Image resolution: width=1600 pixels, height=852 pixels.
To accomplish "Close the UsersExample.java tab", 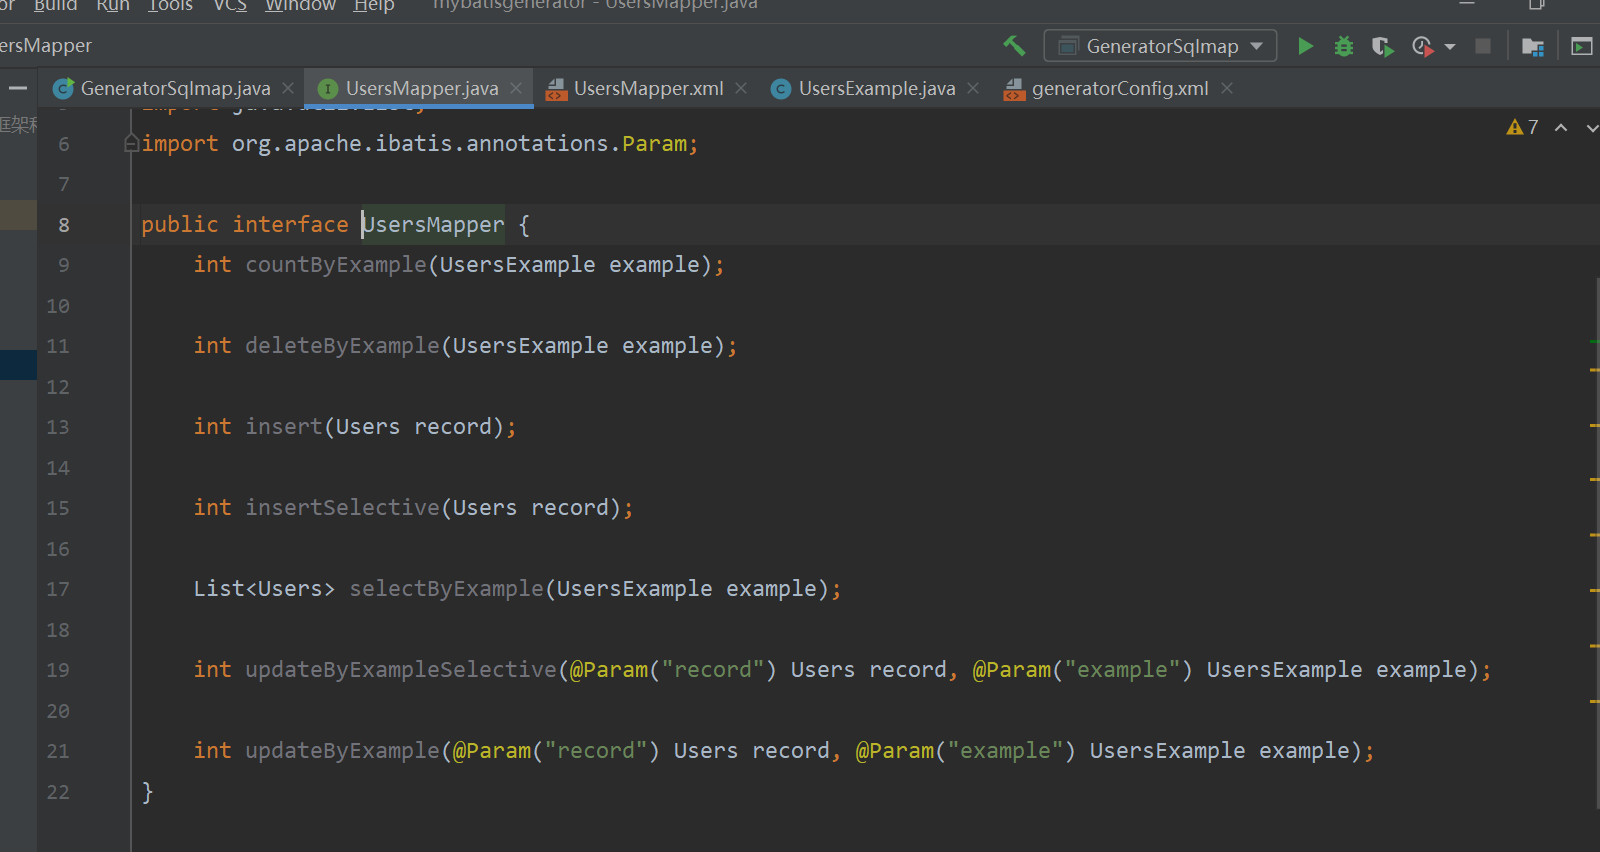I will (x=973, y=88).
